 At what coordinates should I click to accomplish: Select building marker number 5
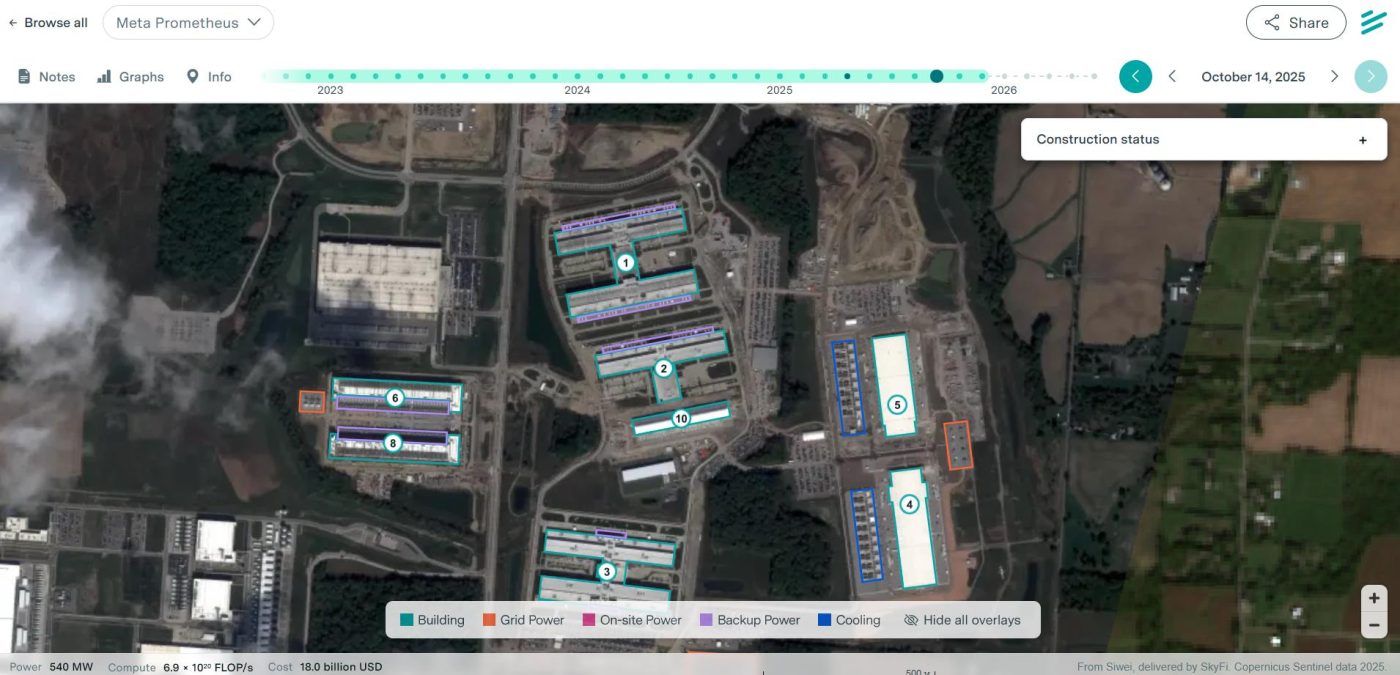tap(897, 405)
